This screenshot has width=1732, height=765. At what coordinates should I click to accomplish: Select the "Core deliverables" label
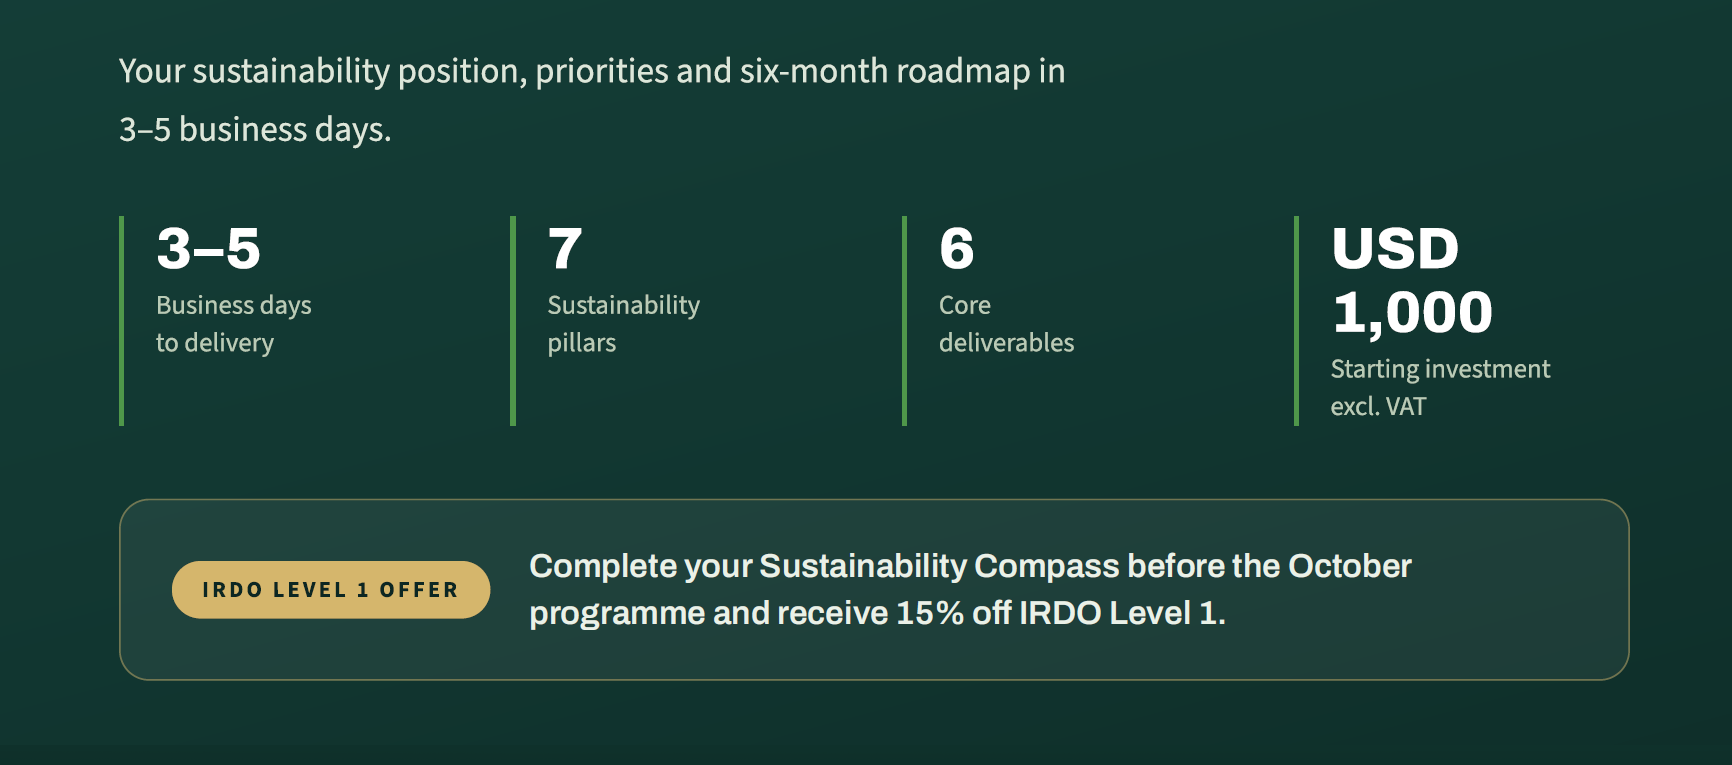click(1006, 324)
